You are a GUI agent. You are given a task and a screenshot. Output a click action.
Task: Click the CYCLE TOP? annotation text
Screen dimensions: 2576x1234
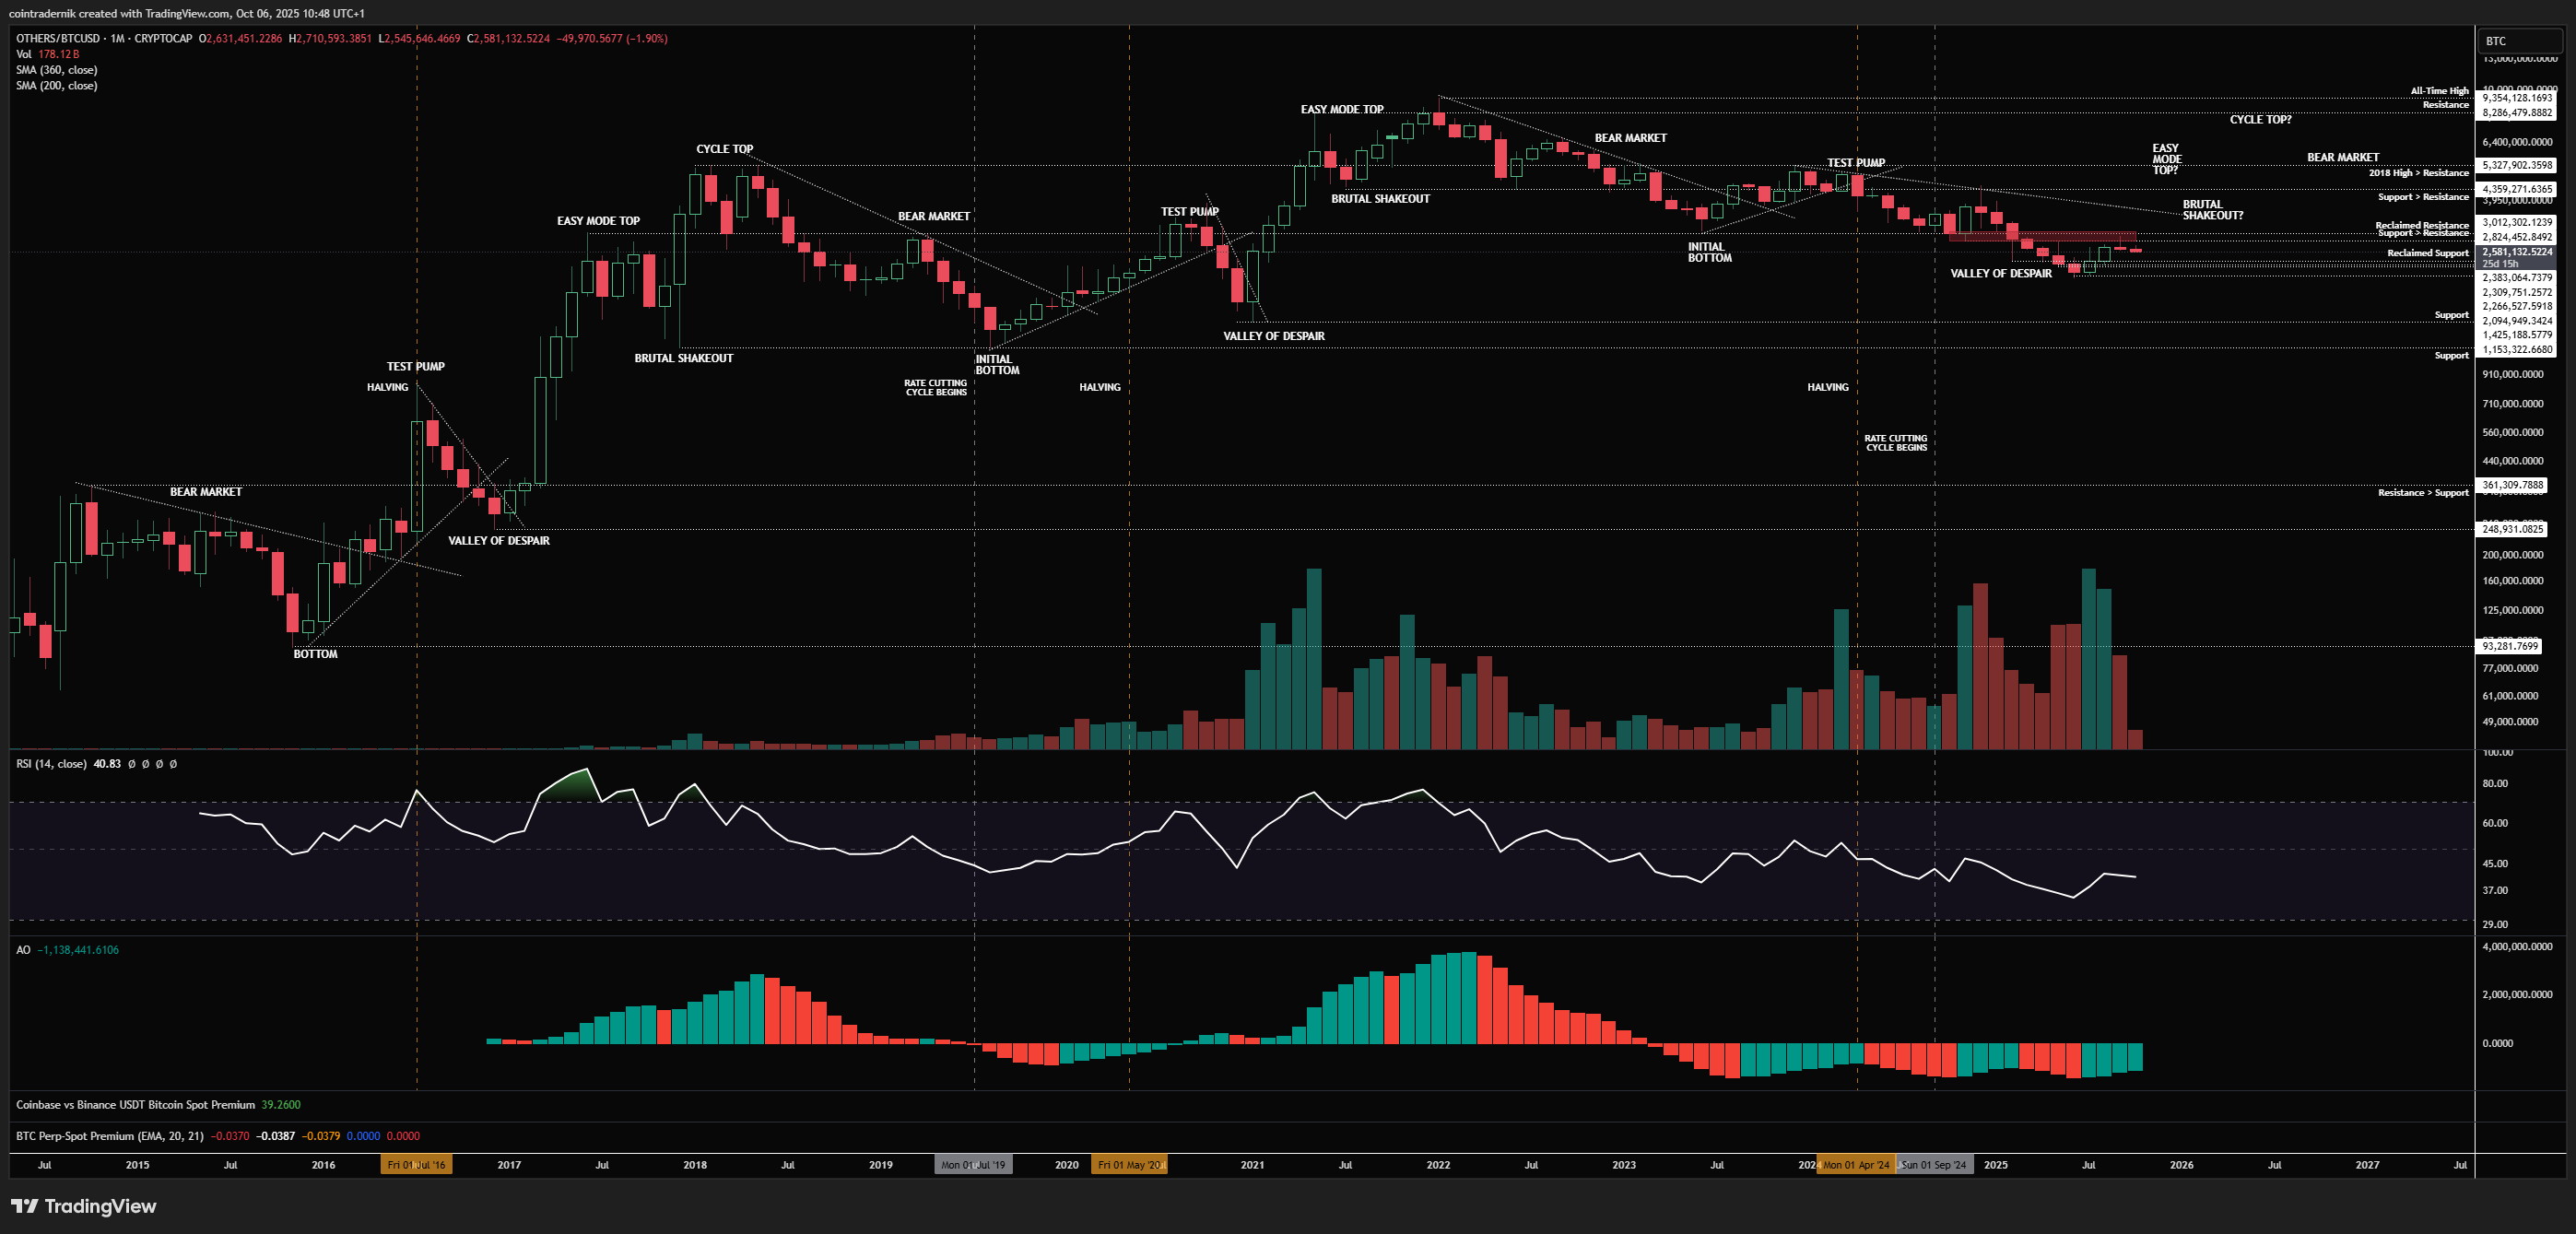click(x=2260, y=119)
